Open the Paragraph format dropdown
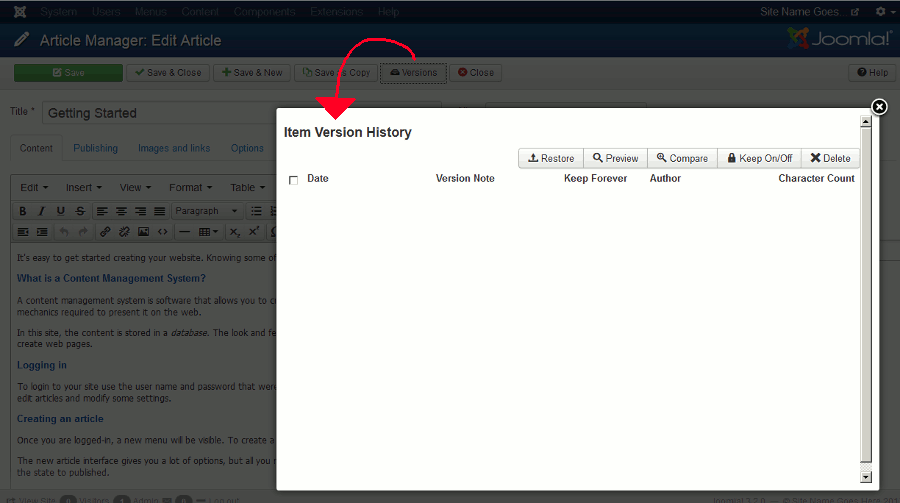The image size is (900, 503). point(207,211)
